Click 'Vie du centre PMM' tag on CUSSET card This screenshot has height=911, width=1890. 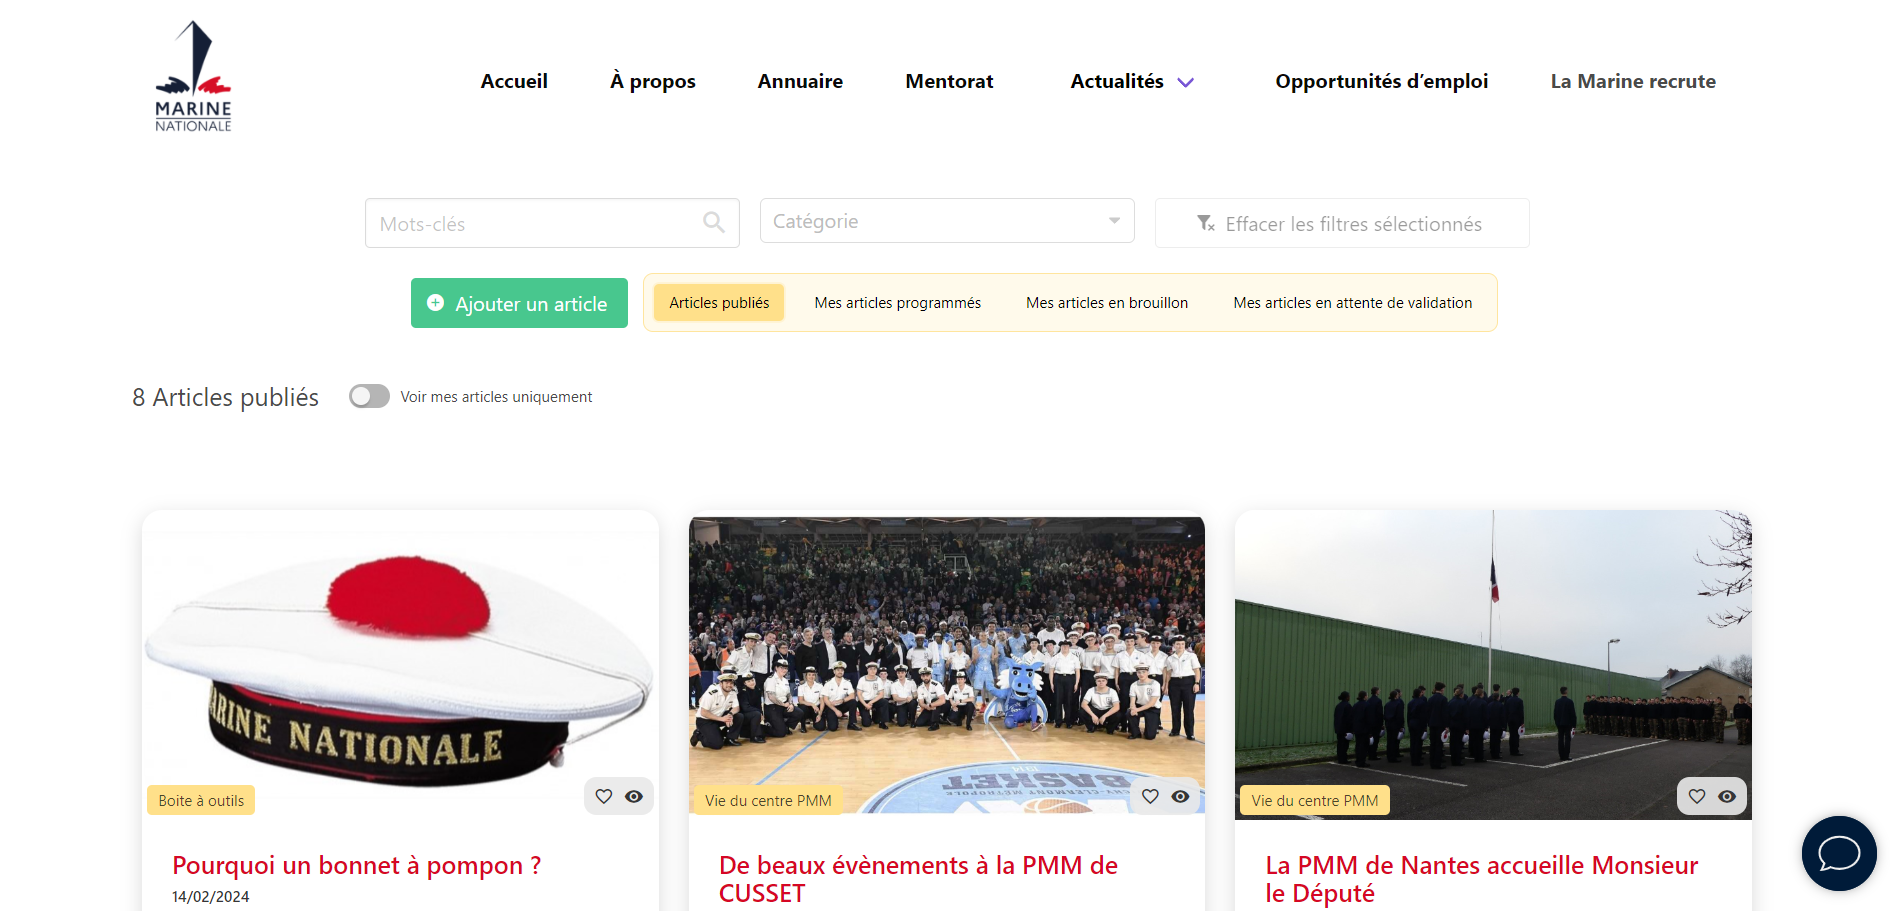768,800
